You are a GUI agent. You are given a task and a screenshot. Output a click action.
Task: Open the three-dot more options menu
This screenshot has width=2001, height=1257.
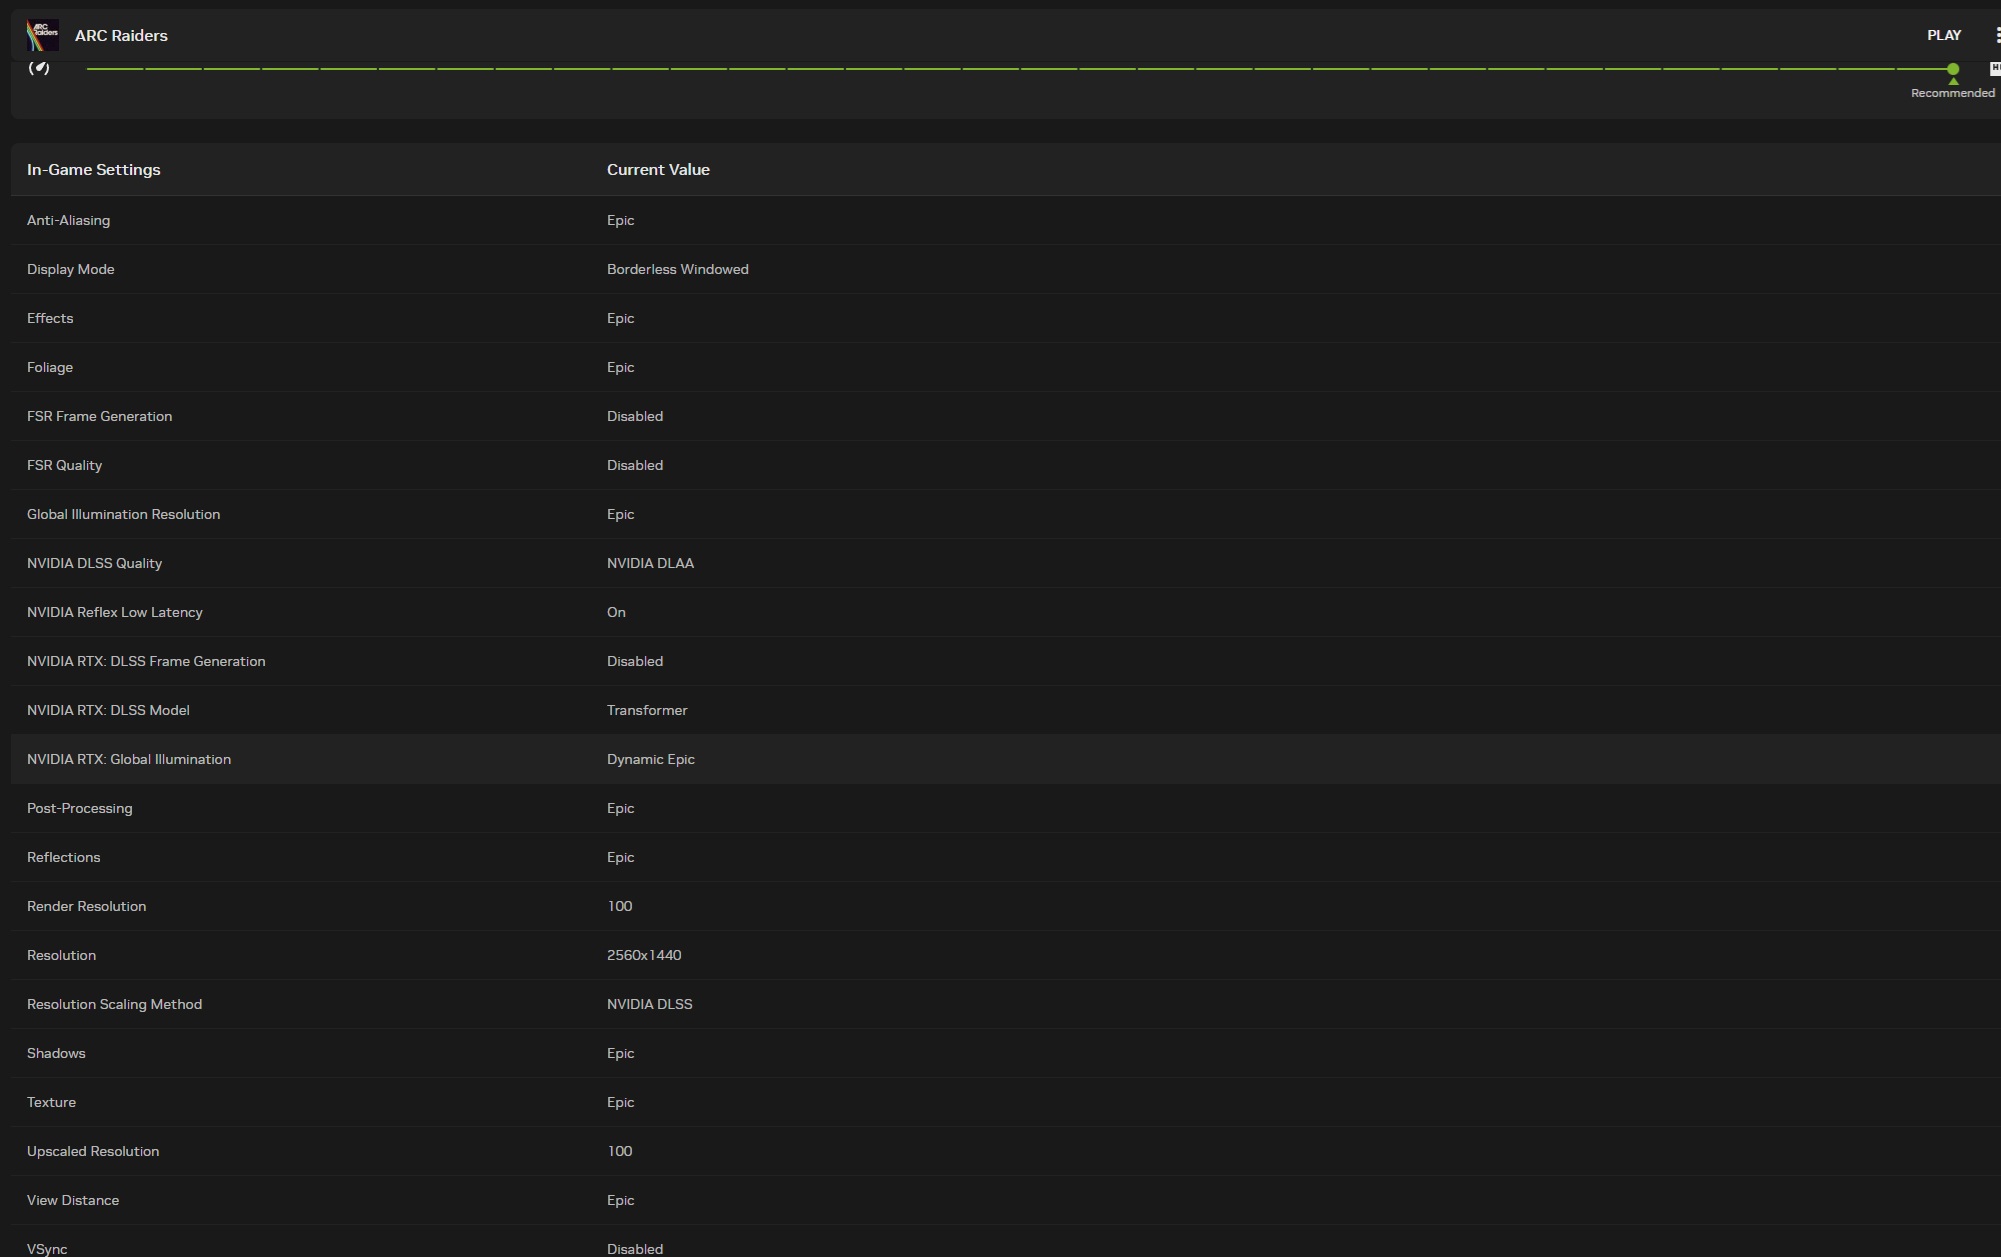[x=1996, y=35]
